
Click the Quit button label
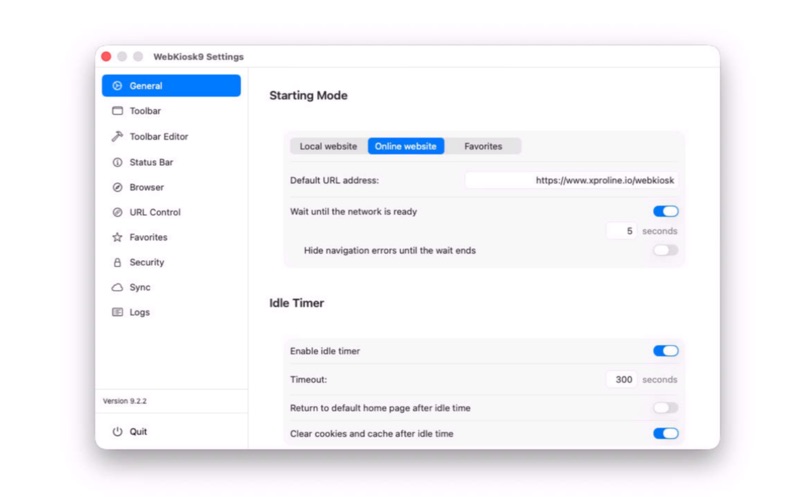tap(138, 432)
